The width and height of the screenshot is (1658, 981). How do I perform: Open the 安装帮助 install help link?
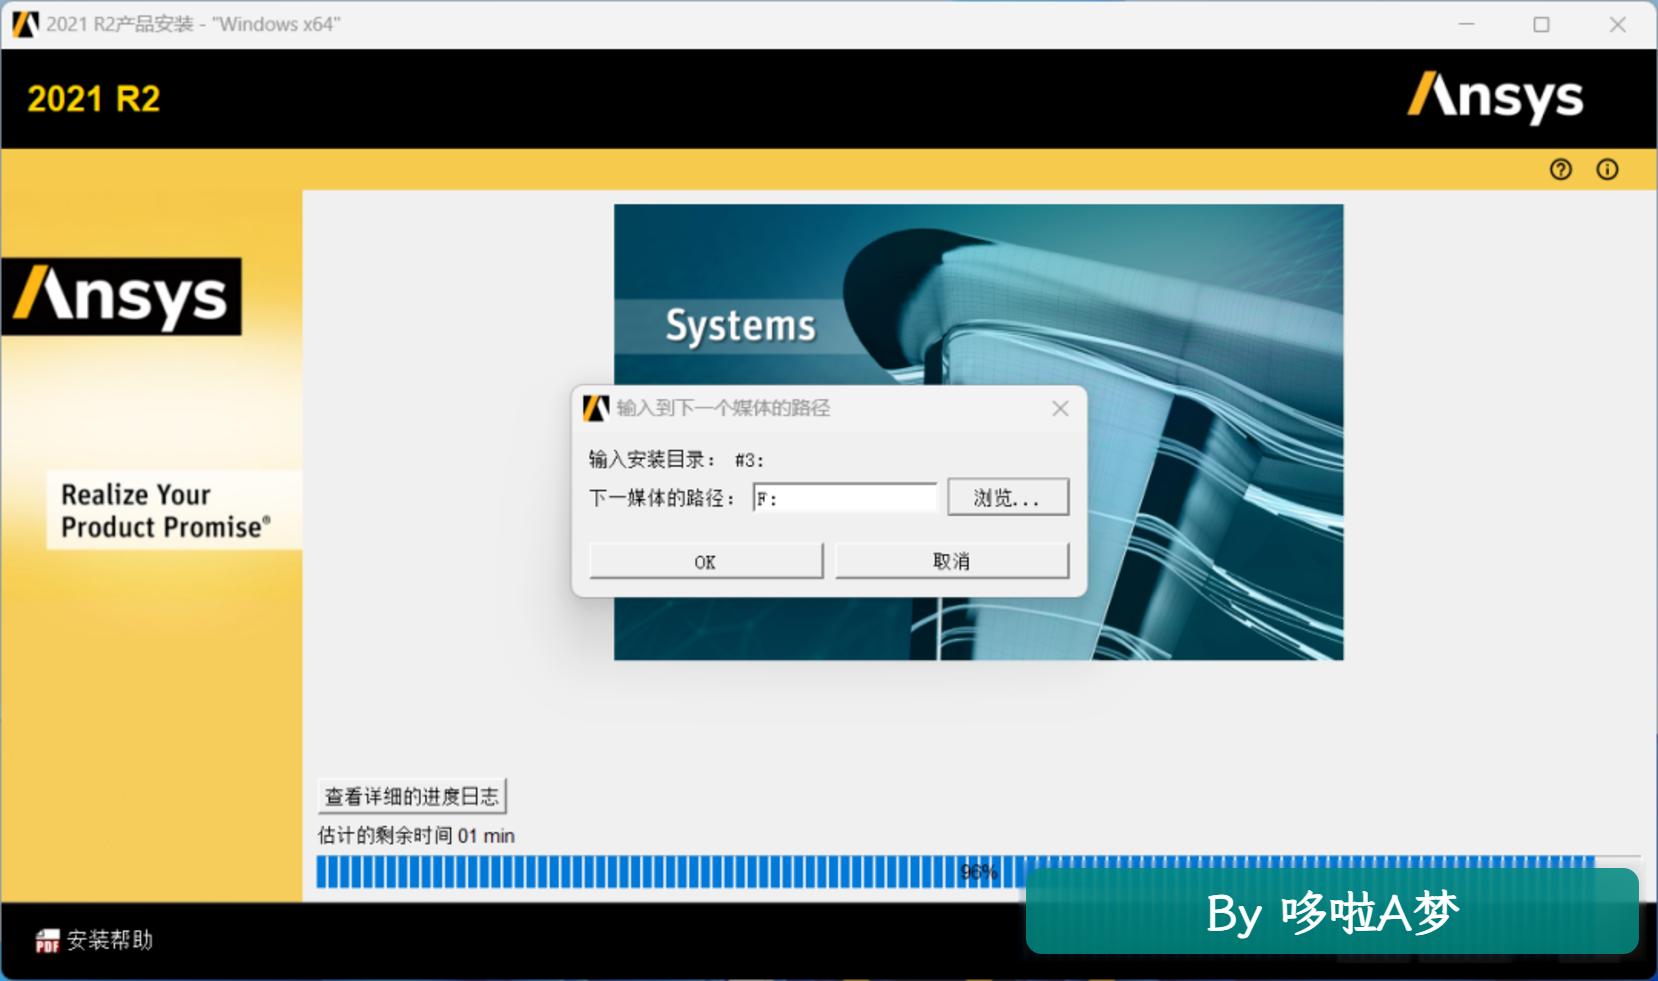click(110, 940)
